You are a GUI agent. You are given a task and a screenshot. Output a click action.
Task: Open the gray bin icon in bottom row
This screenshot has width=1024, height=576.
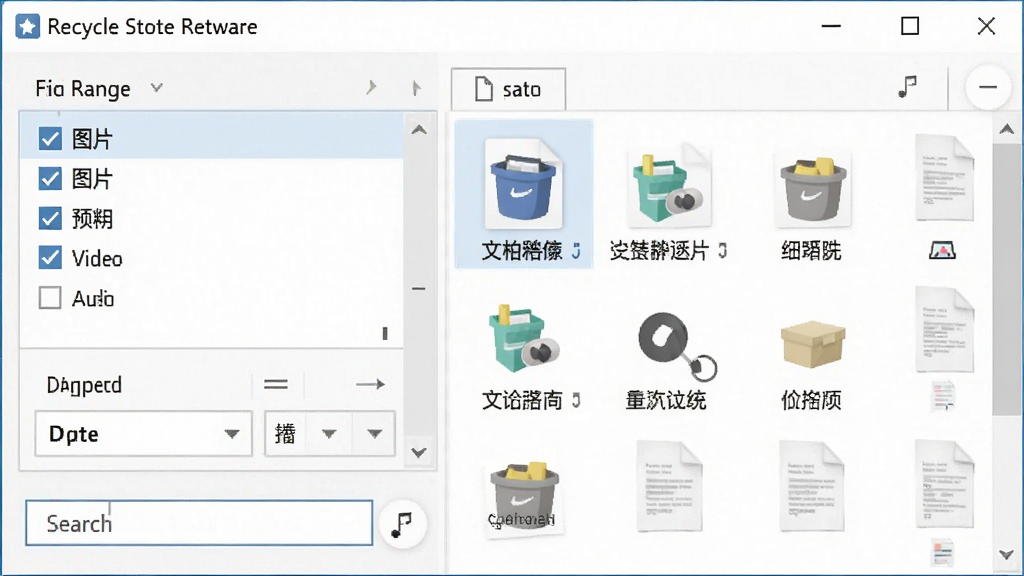coord(524,498)
